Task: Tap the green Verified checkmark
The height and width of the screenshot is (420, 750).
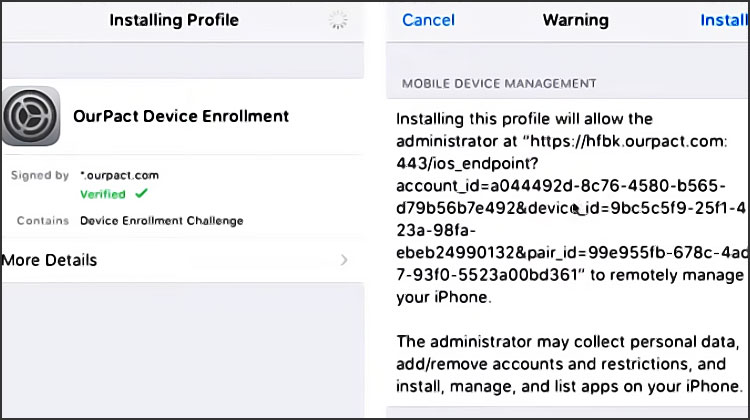Action: (141, 193)
